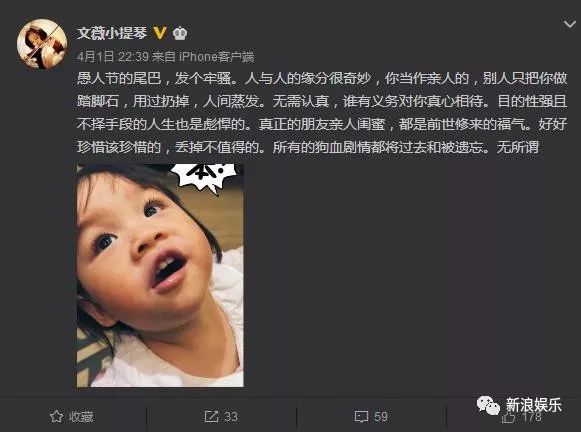The width and height of the screenshot is (581, 432).
Task: Open the 4月1日 22:39 timestamp link
Action: [x=113, y=57]
